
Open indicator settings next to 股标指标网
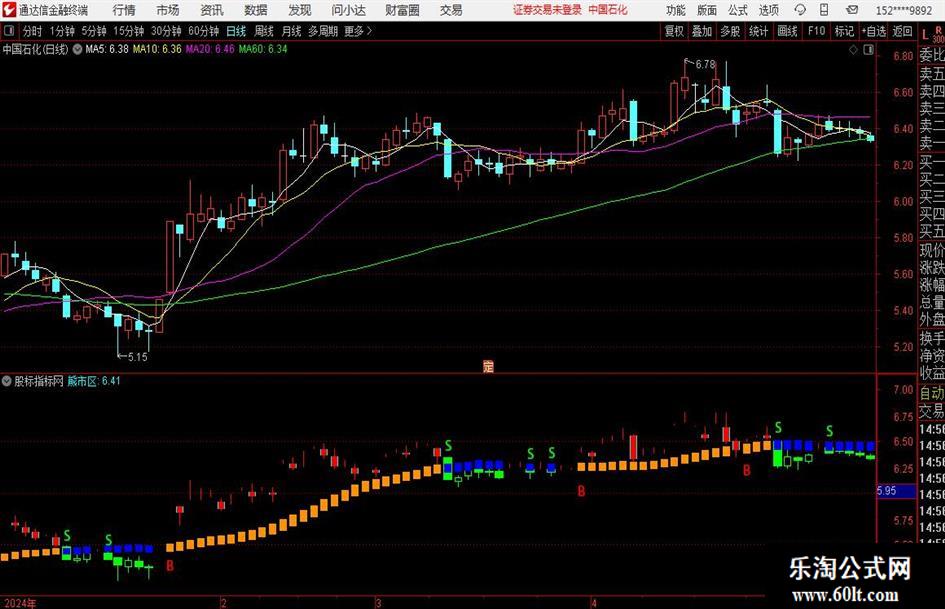pyautogui.click(x=7, y=381)
